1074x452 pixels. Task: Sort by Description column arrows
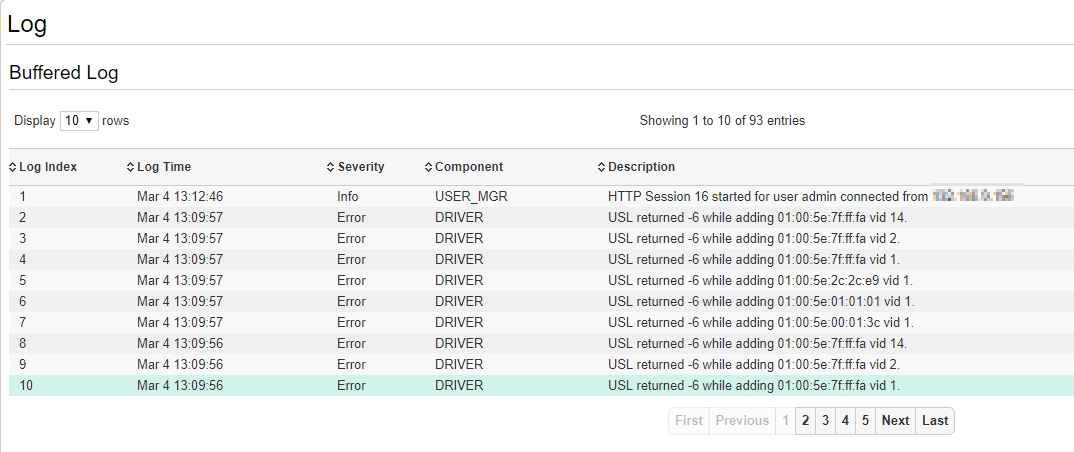click(x=602, y=167)
